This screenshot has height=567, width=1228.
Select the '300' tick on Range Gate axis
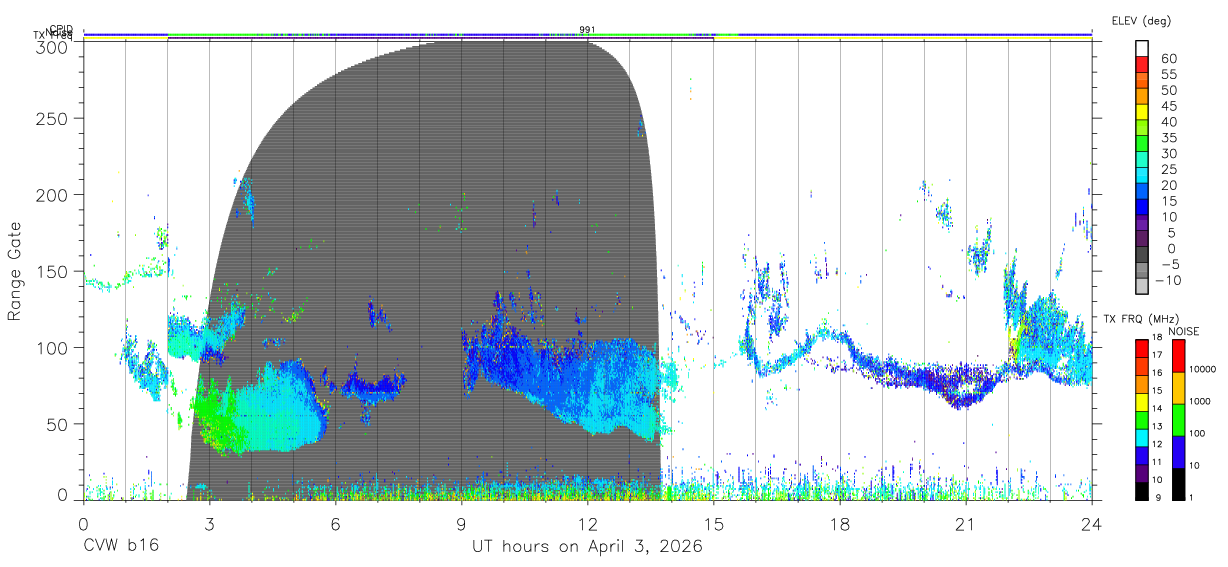pos(53,46)
